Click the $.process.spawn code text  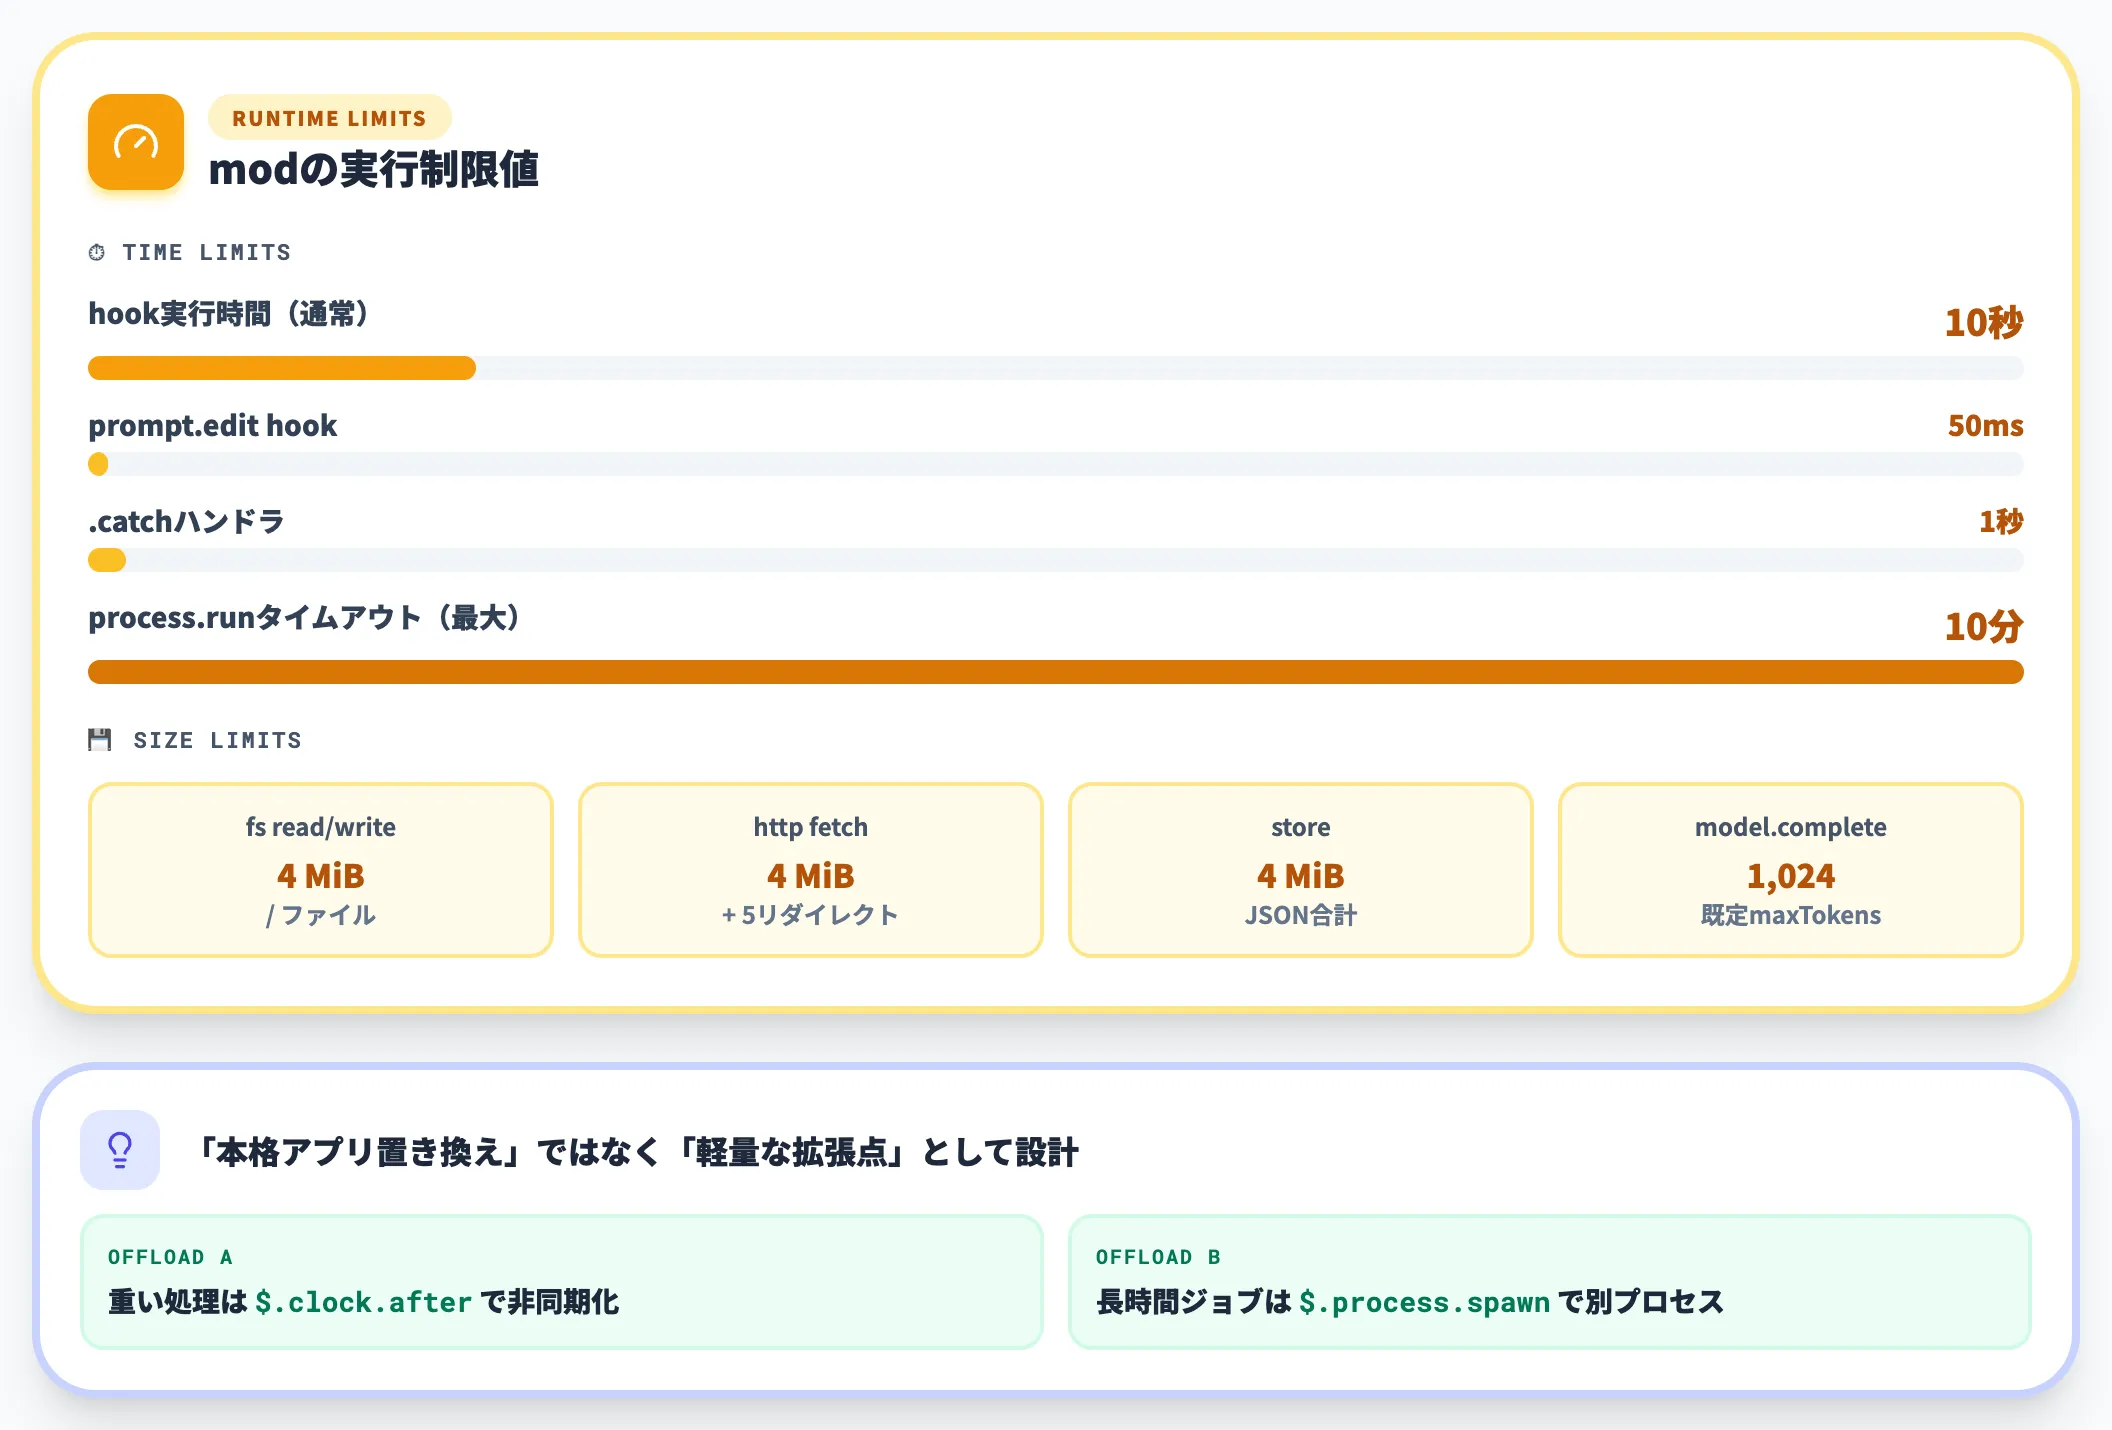point(1425,1302)
